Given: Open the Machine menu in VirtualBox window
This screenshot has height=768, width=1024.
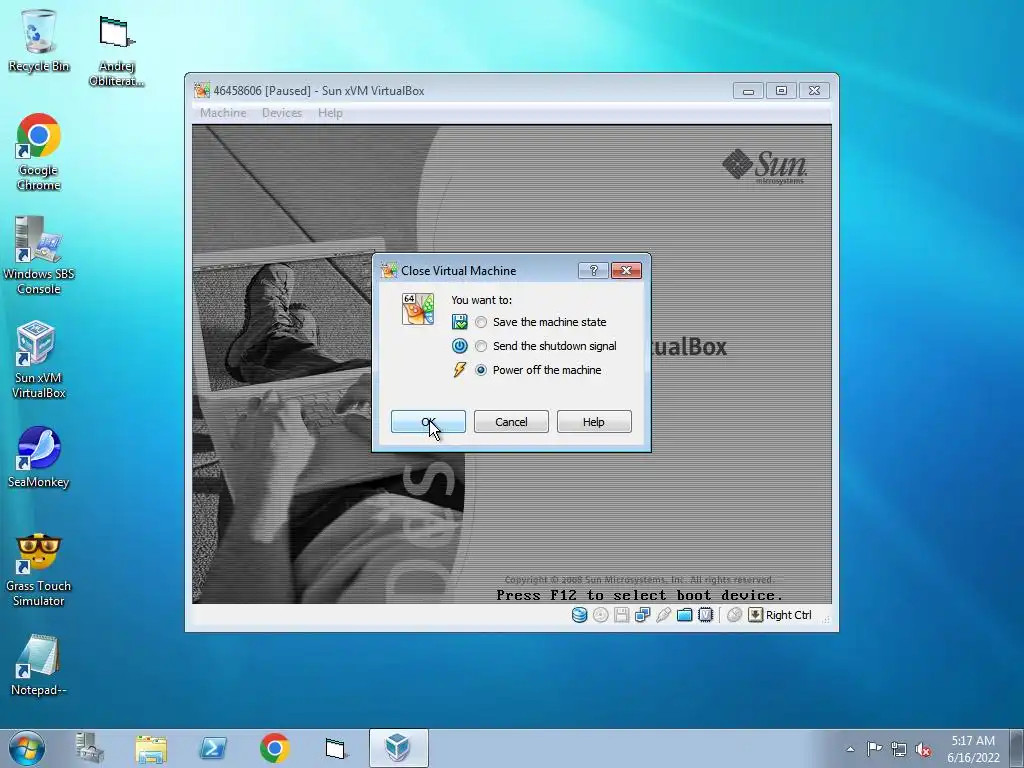Looking at the screenshot, I should click(x=223, y=113).
